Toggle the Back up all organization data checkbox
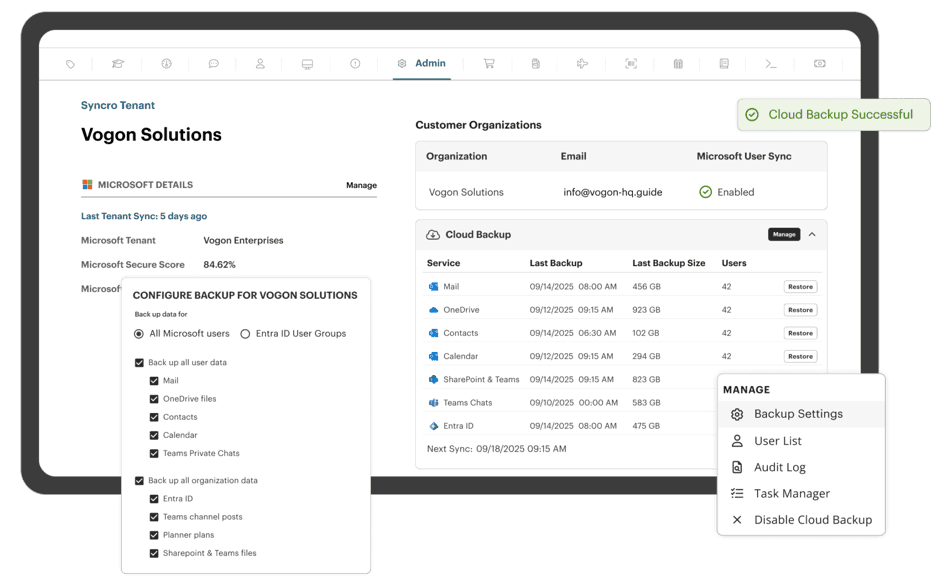This screenshot has height=585, width=950. [x=139, y=481]
